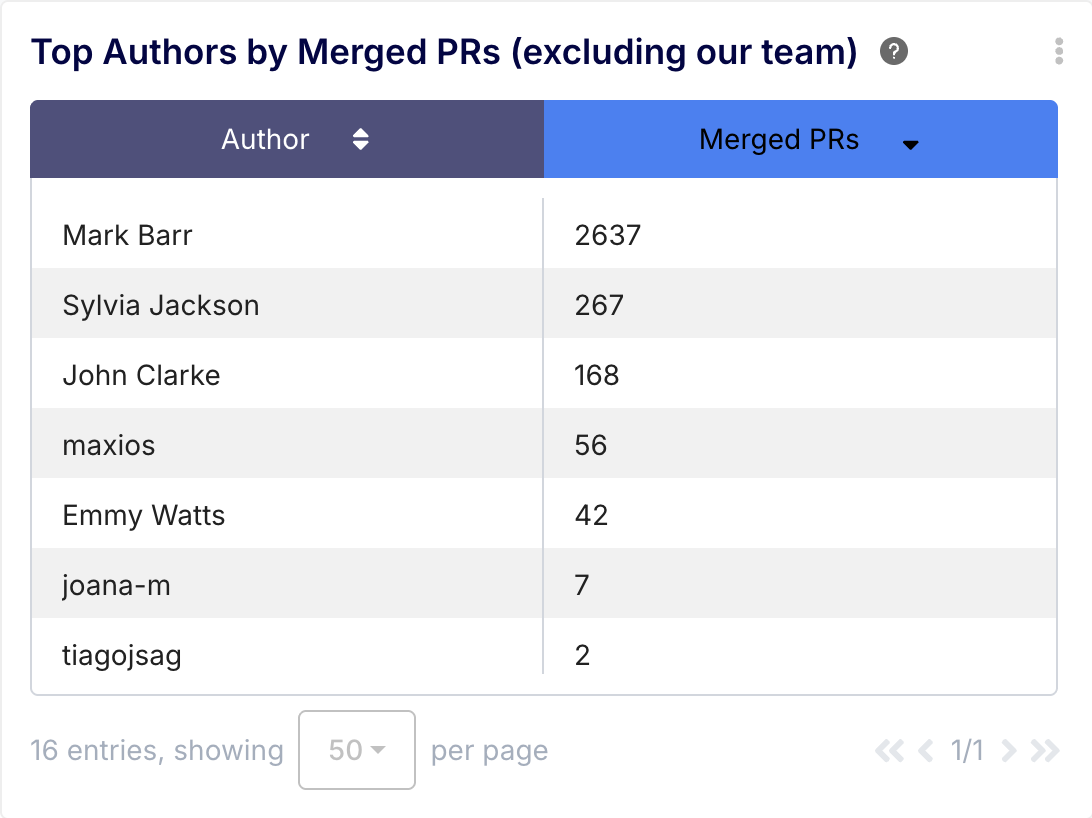Go to first page double-chevron
Image resolution: width=1092 pixels, height=818 pixels.
tap(889, 751)
